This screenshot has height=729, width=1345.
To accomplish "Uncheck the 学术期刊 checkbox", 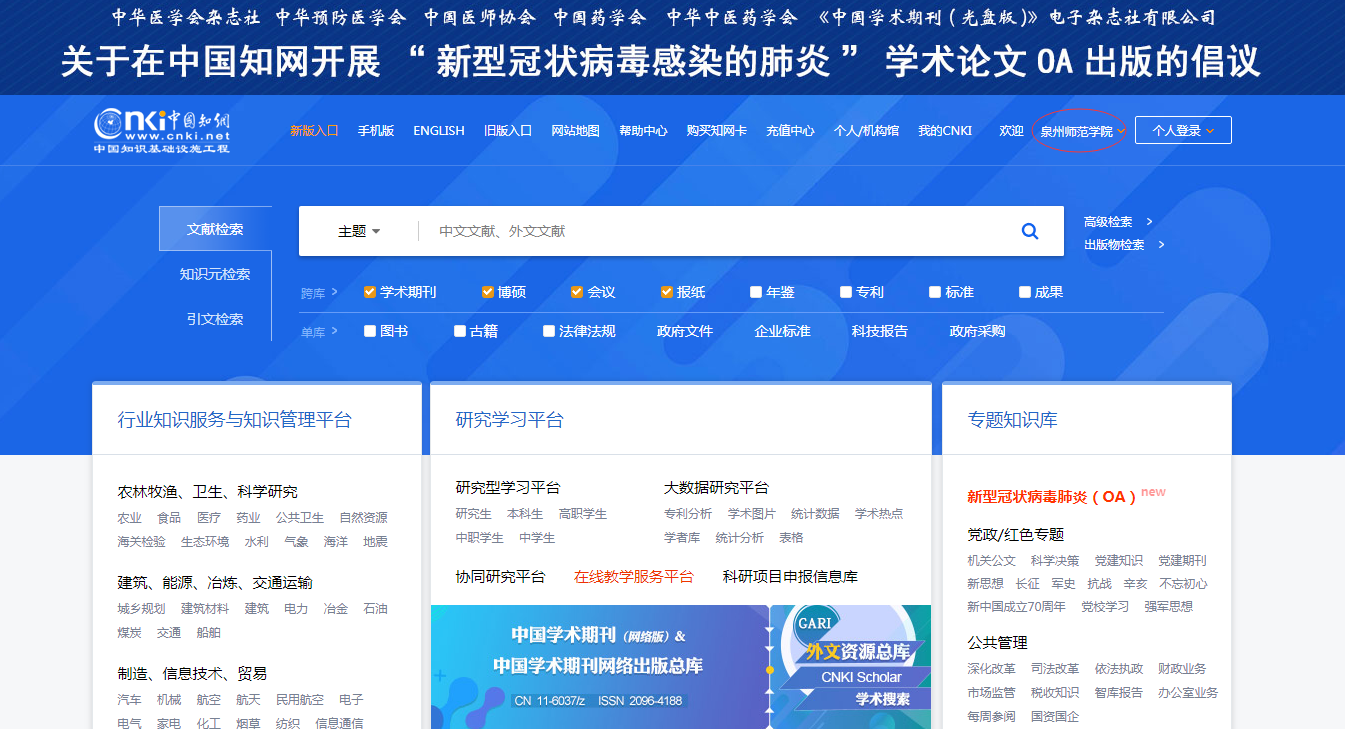I will tap(370, 292).
